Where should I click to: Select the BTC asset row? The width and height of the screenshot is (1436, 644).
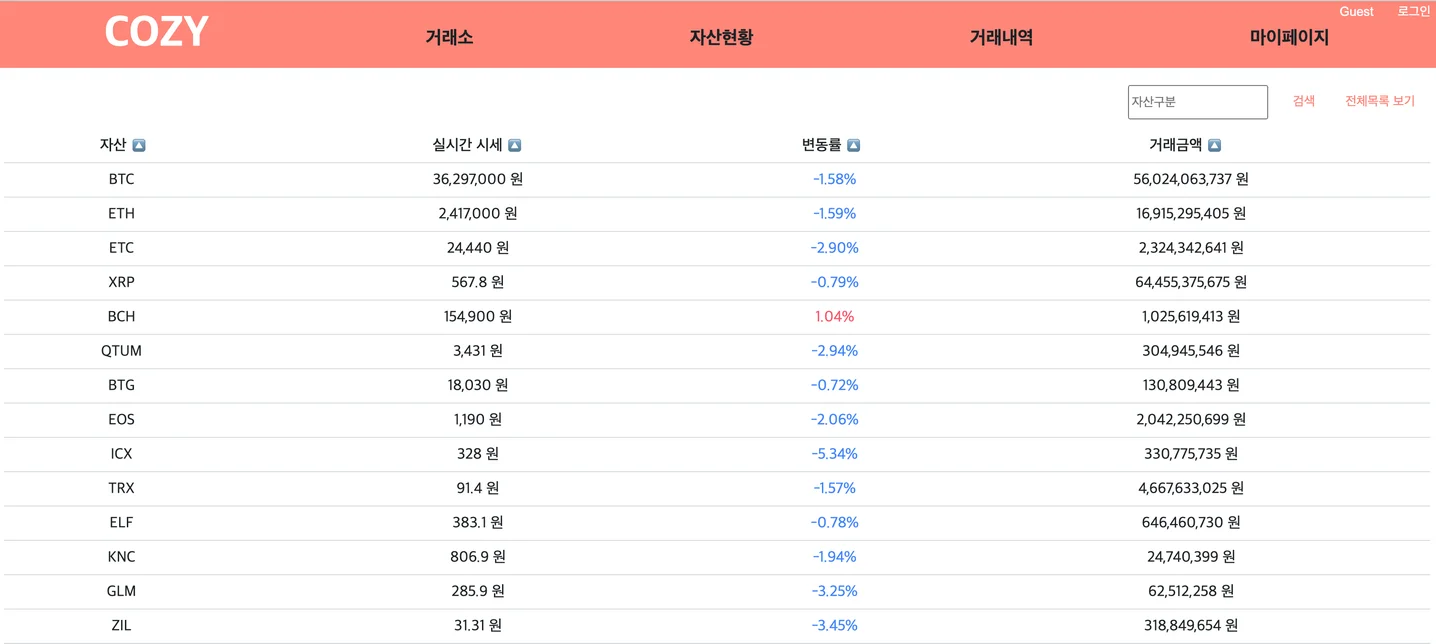[x=122, y=179]
